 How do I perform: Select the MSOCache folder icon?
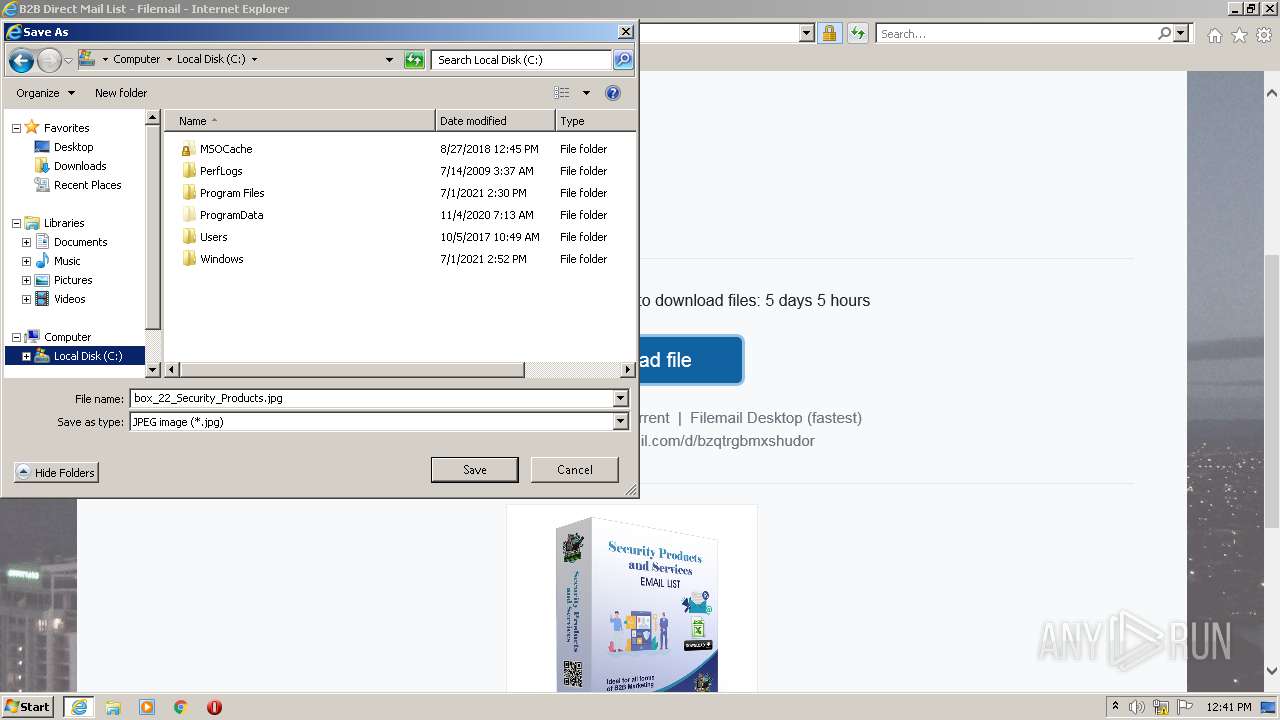186,149
